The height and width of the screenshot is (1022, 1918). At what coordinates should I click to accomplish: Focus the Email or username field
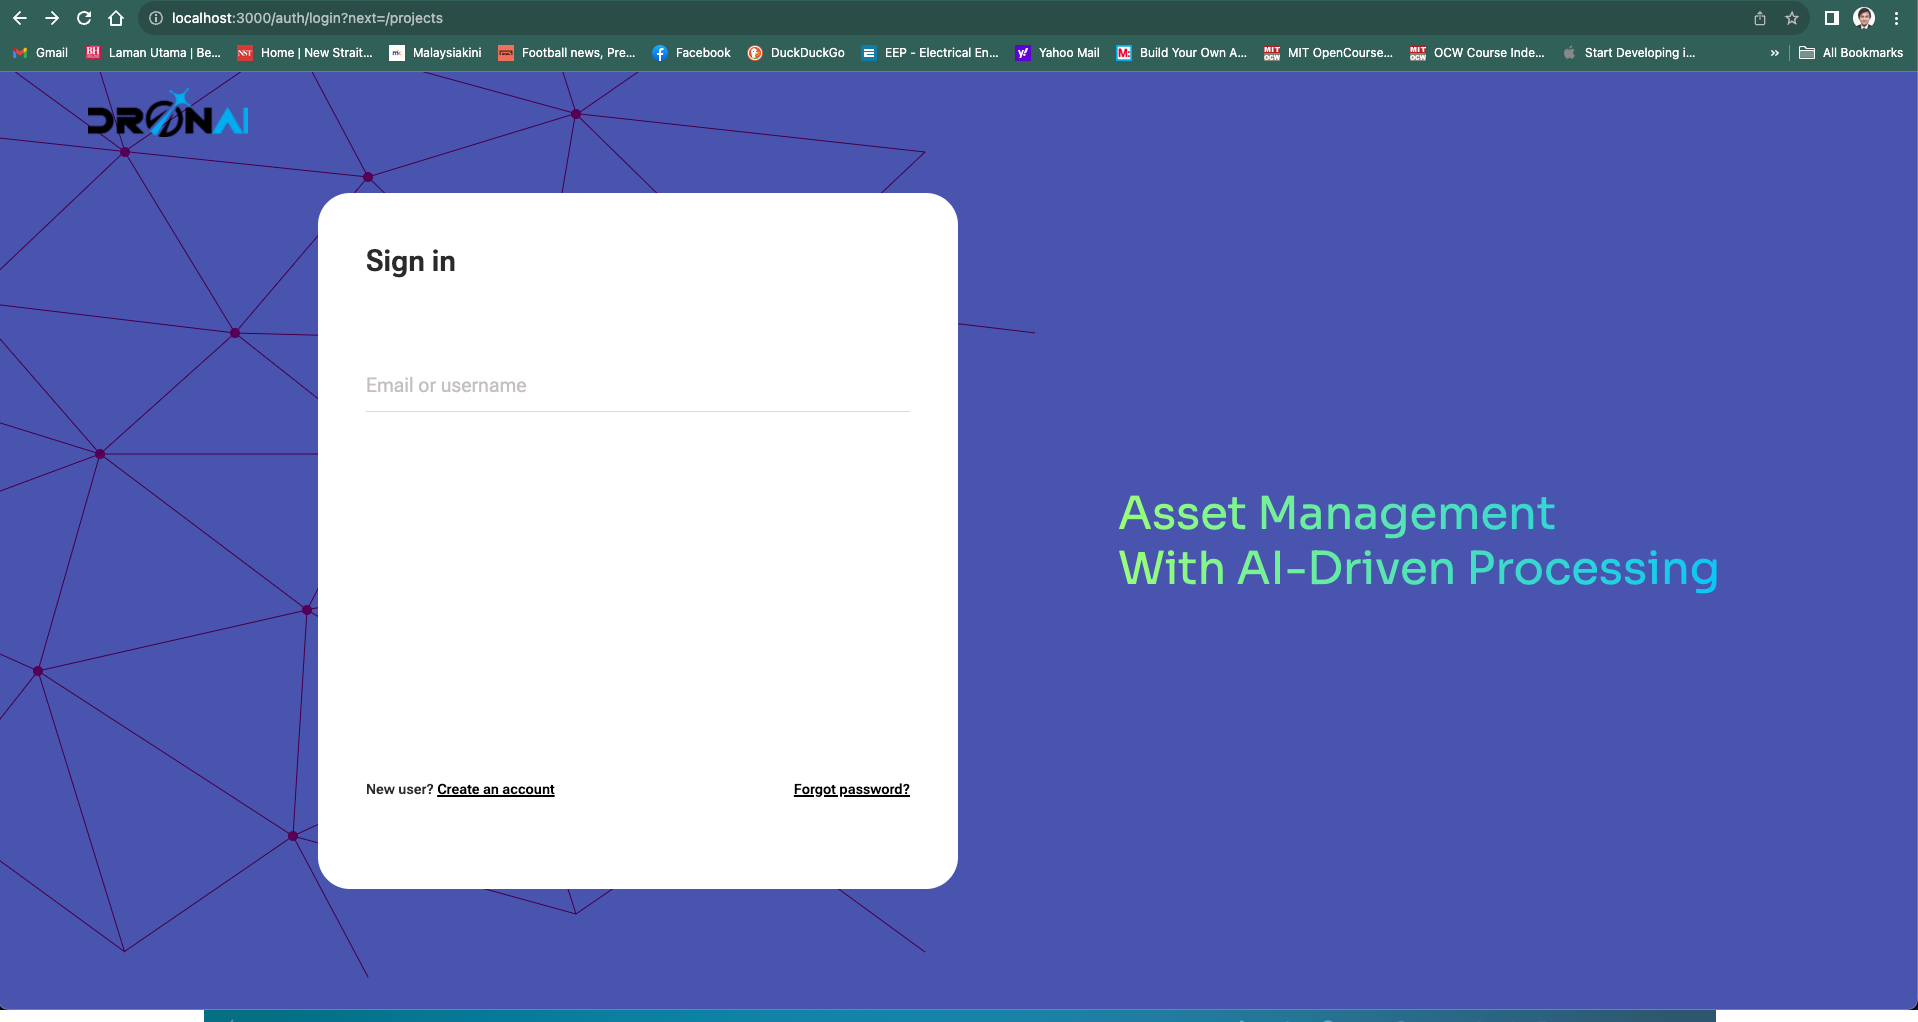point(637,386)
